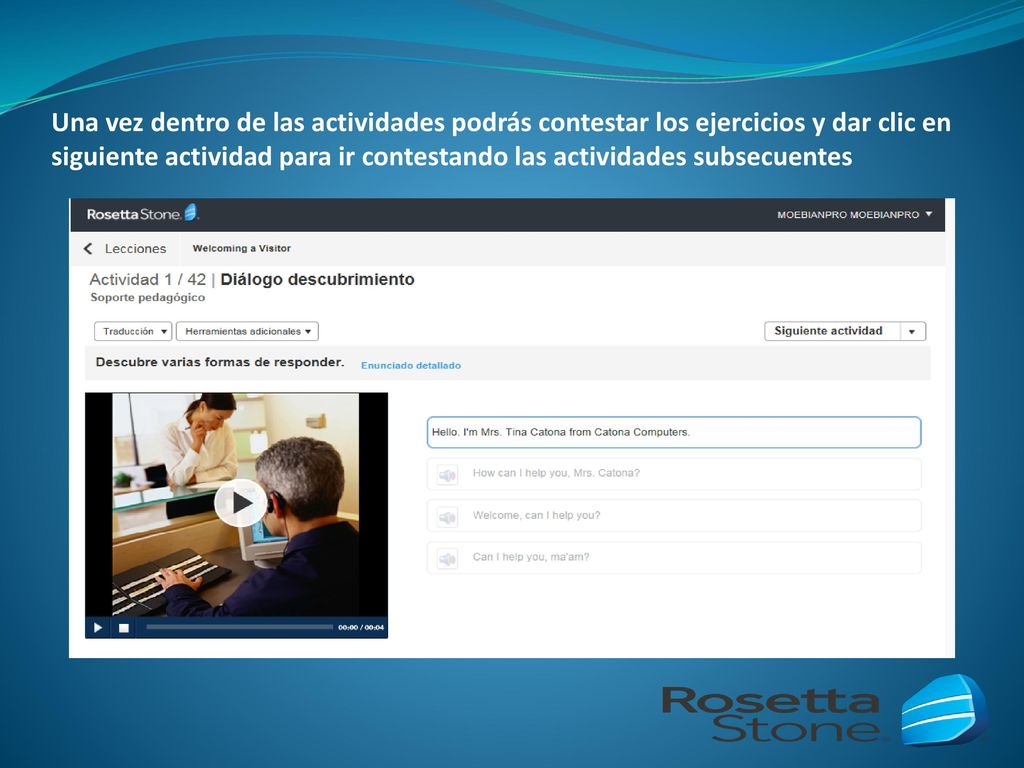Select the Welcoming a Visitor breadcrumb

pyautogui.click(x=242, y=248)
